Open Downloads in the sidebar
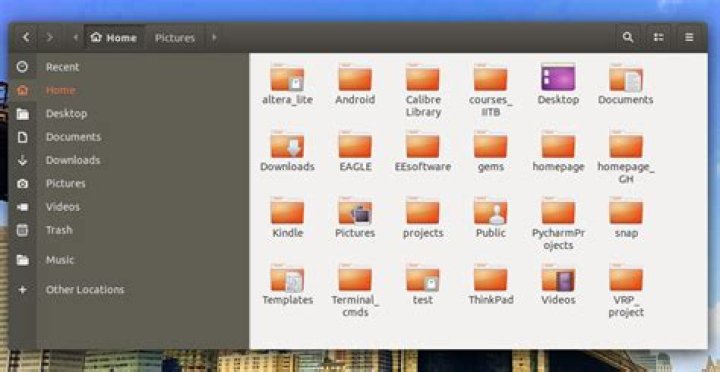The width and height of the screenshot is (720, 372). (129, 160)
